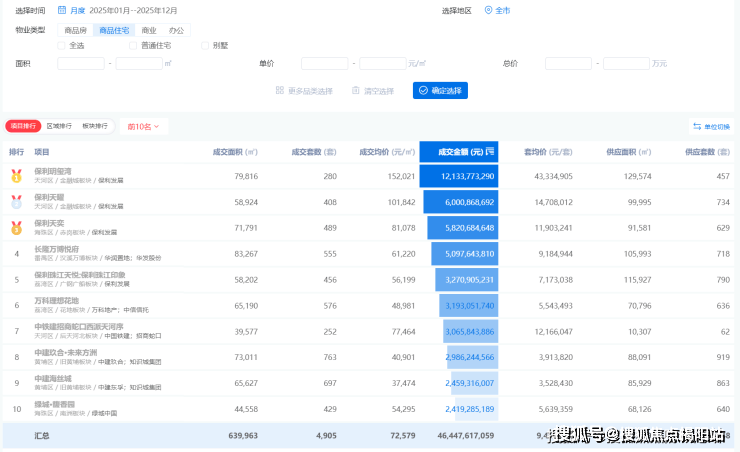
Task: Click the maximum 面积 input field
Action: pos(139,63)
